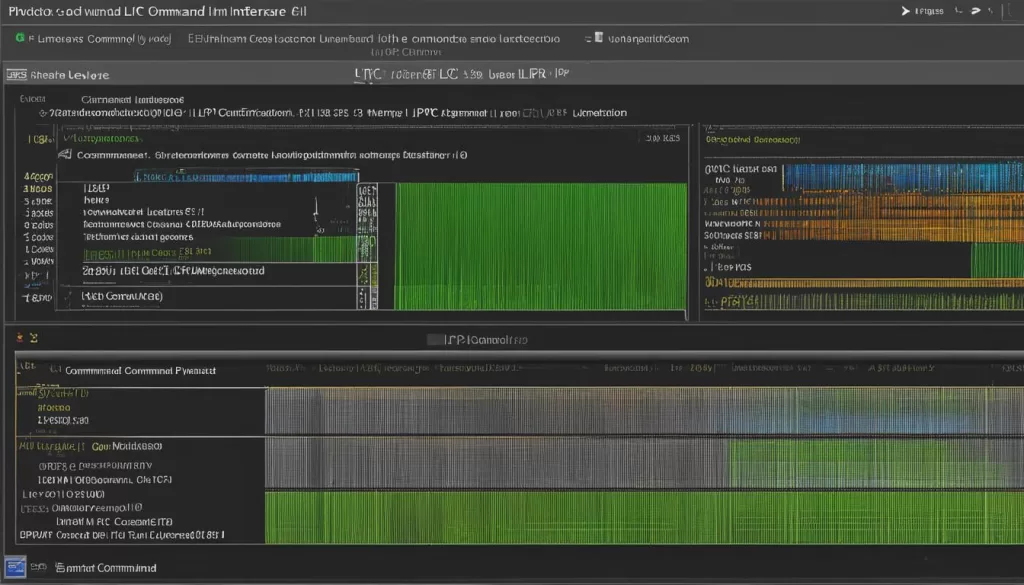Toggle the marker left of 'Command Command' row
This screenshot has width=1024, height=585.
pyautogui.click(x=55, y=370)
